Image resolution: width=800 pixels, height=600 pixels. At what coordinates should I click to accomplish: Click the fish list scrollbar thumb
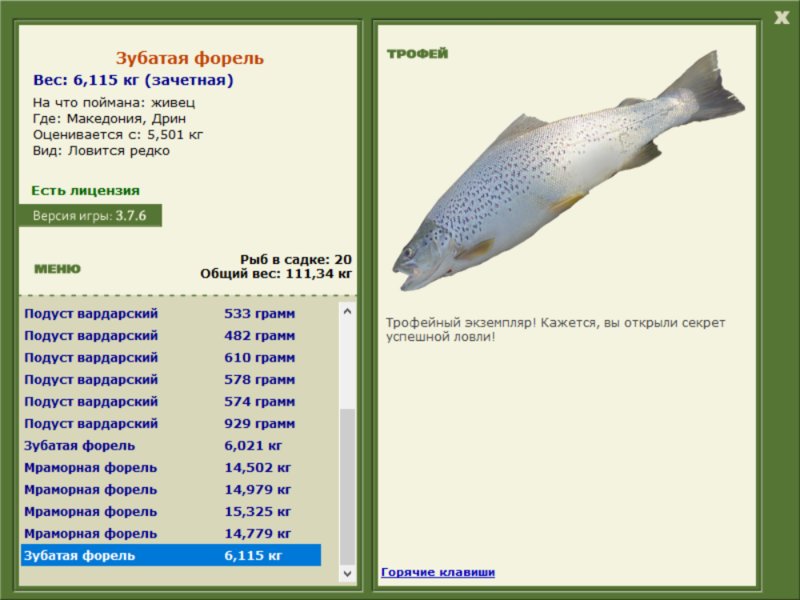(x=347, y=486)
